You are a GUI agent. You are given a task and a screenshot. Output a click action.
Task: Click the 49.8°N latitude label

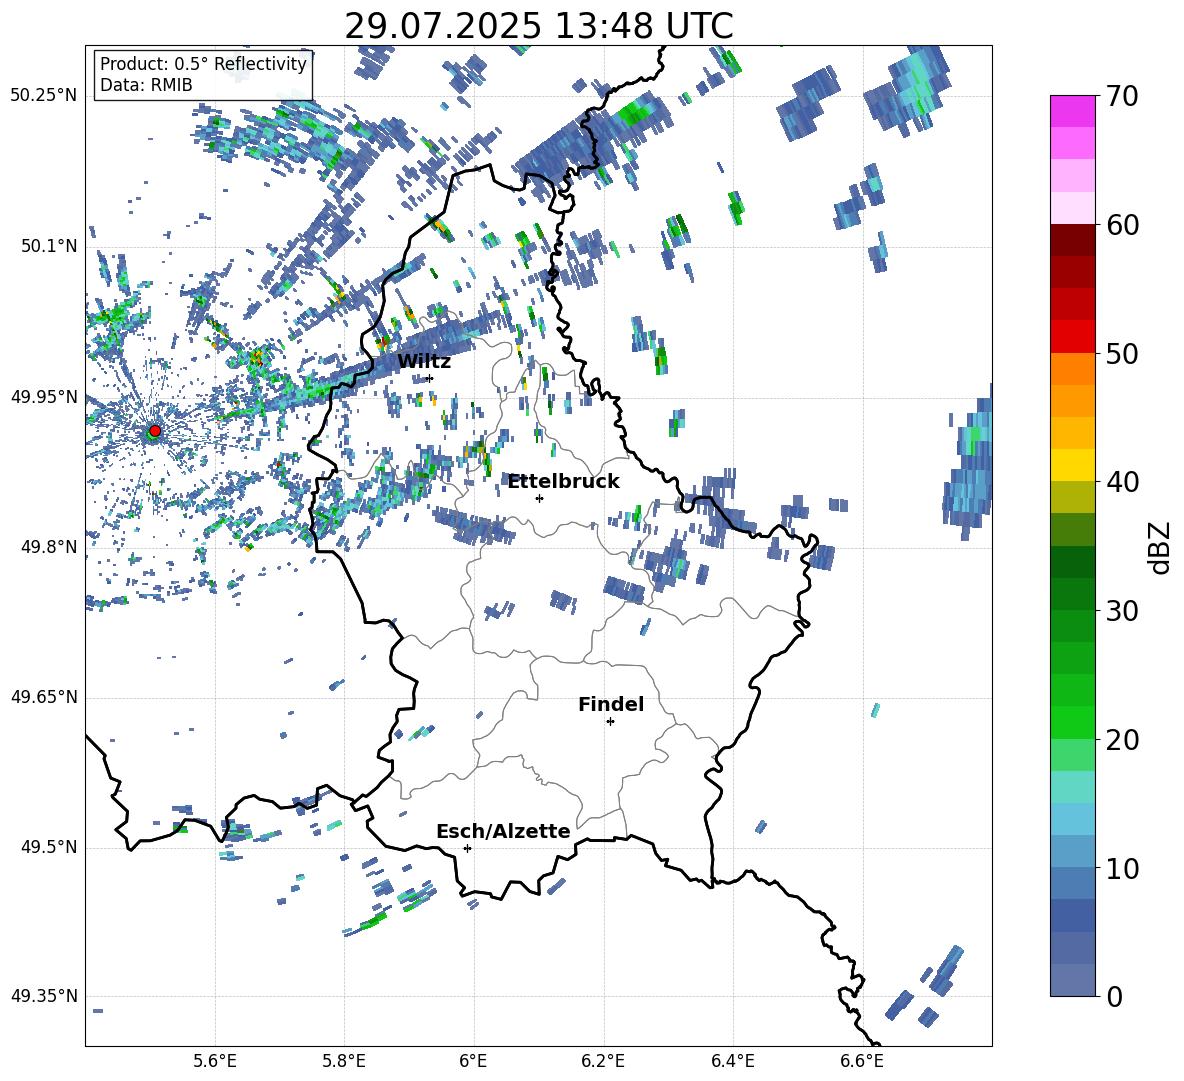click(48, 547)
